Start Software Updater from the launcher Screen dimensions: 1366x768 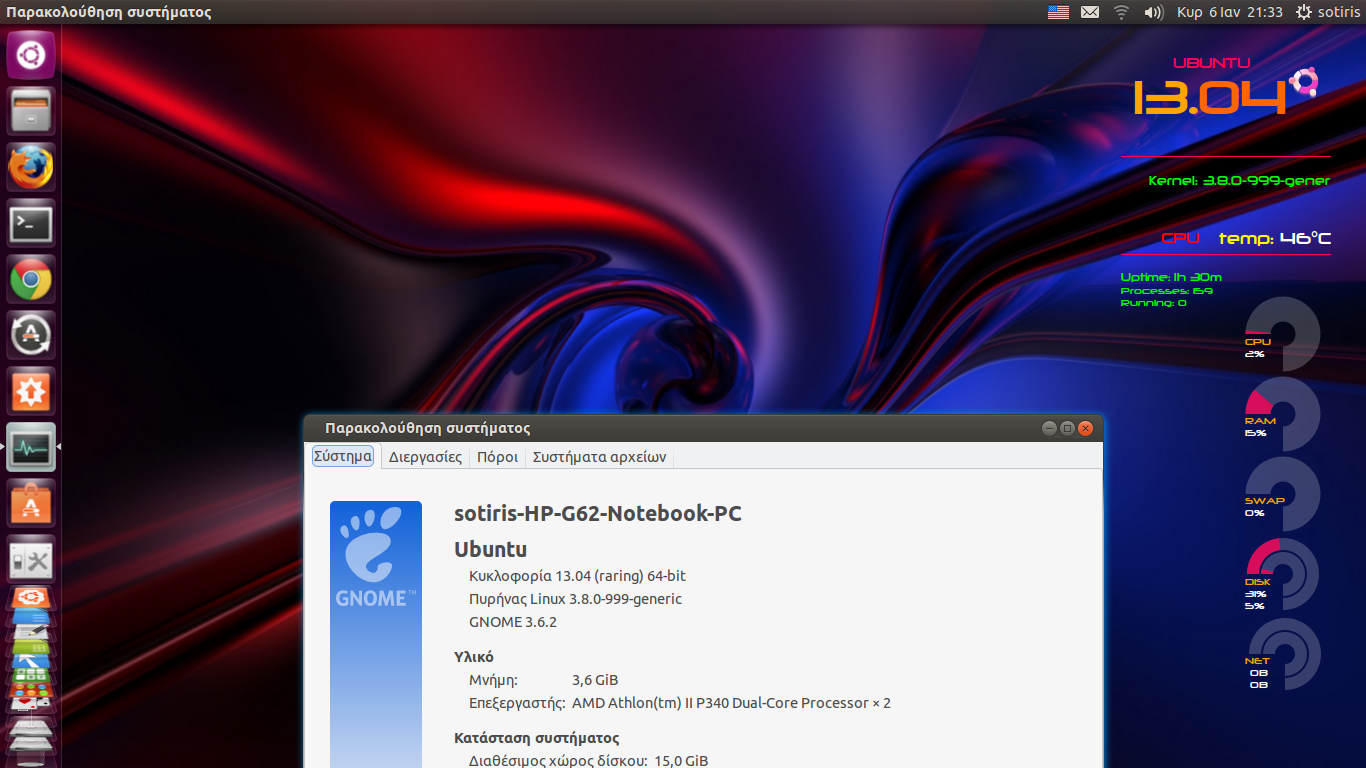(31, 336)
